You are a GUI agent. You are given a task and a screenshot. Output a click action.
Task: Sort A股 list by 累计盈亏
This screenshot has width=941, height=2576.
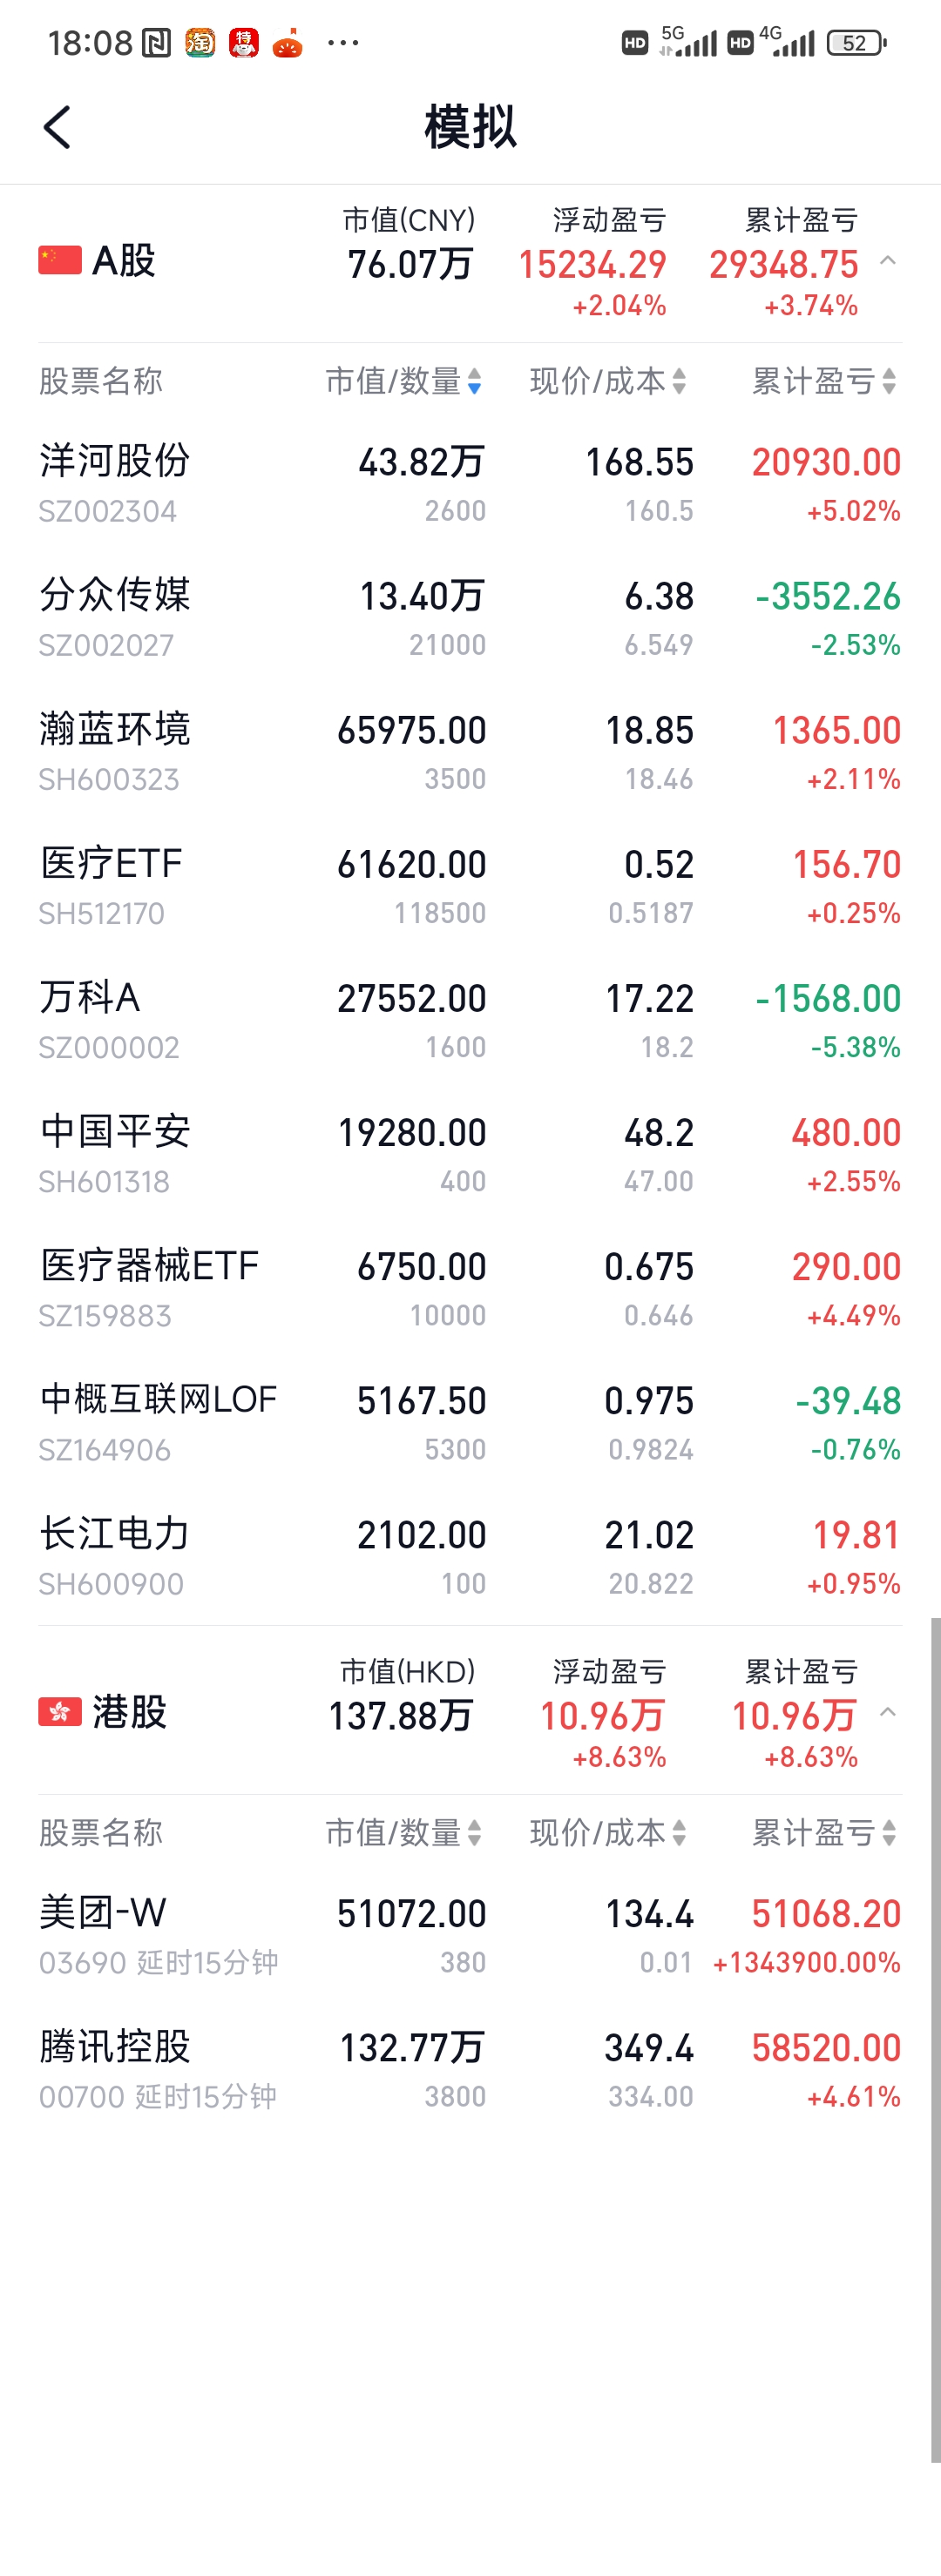pos(823,381)
